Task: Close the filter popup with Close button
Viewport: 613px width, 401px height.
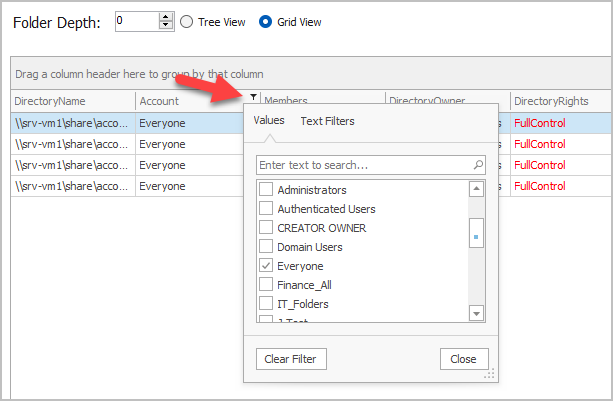Action: [463, 359]
